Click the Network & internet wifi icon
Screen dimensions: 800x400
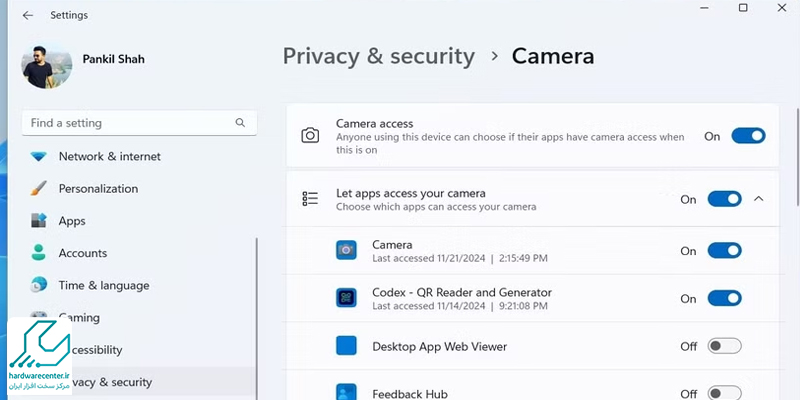(x=39, y=157)
